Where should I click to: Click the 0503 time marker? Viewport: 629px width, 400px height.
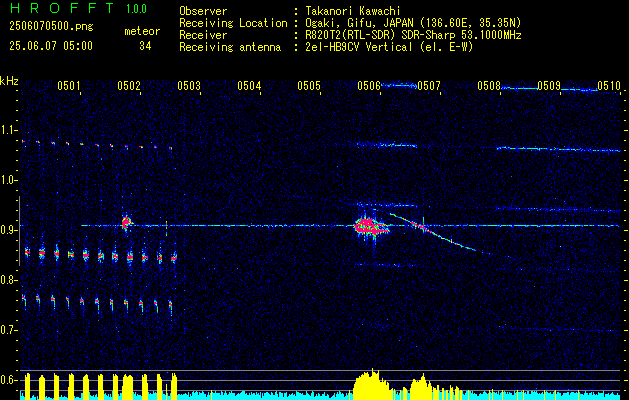[189, 85]
